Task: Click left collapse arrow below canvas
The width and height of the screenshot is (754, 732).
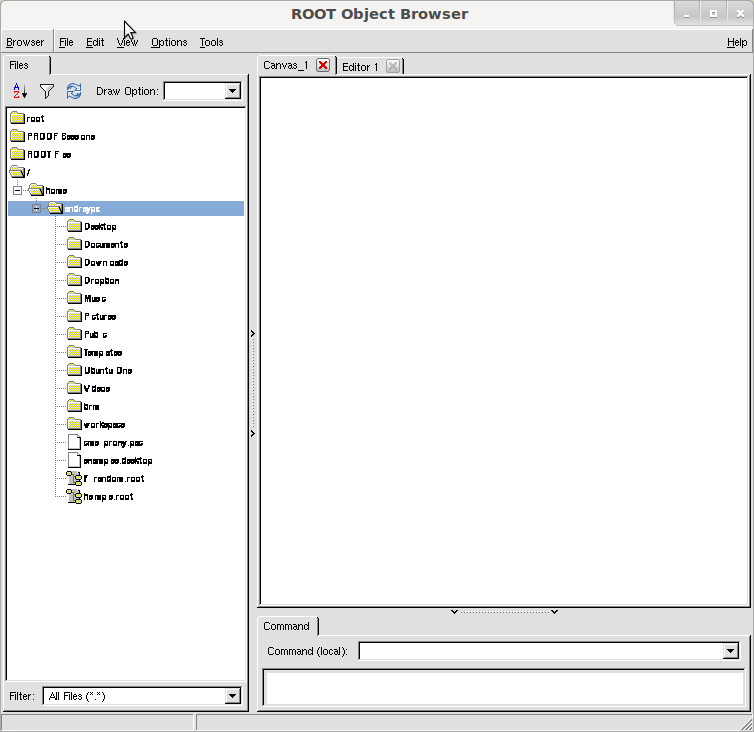Action: click(x=454, y=612)
